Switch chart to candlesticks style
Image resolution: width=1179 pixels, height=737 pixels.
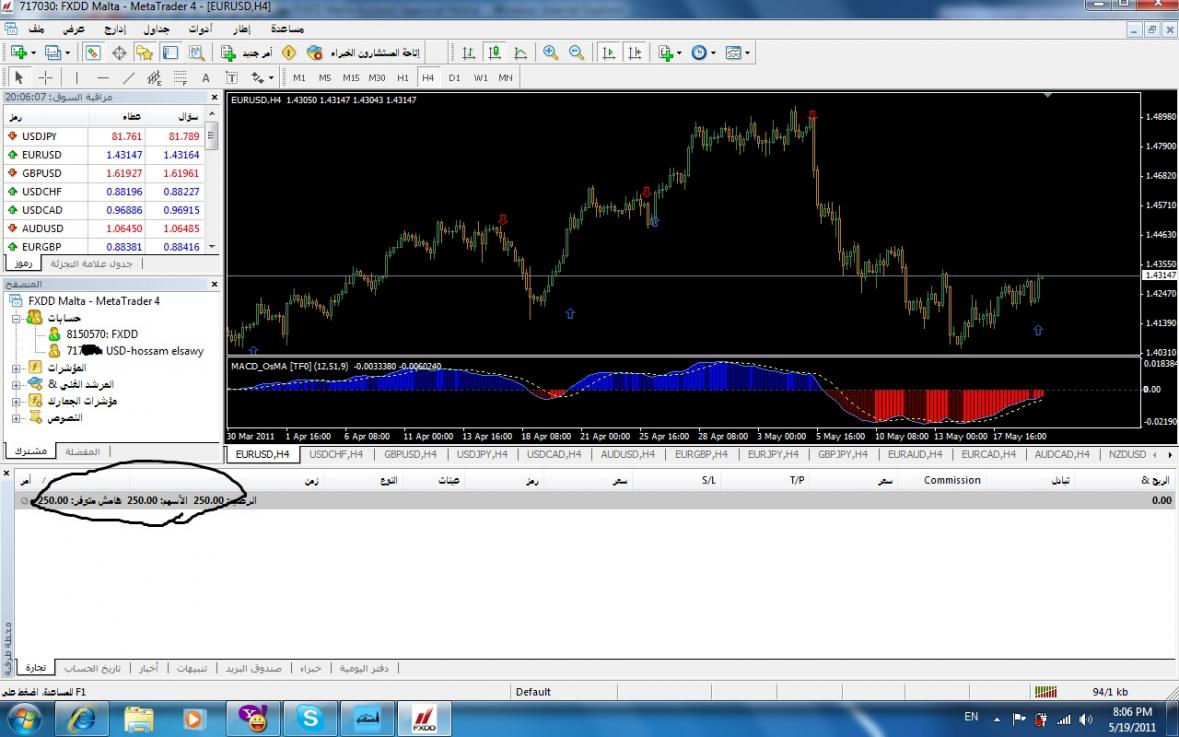pos(495,53)
